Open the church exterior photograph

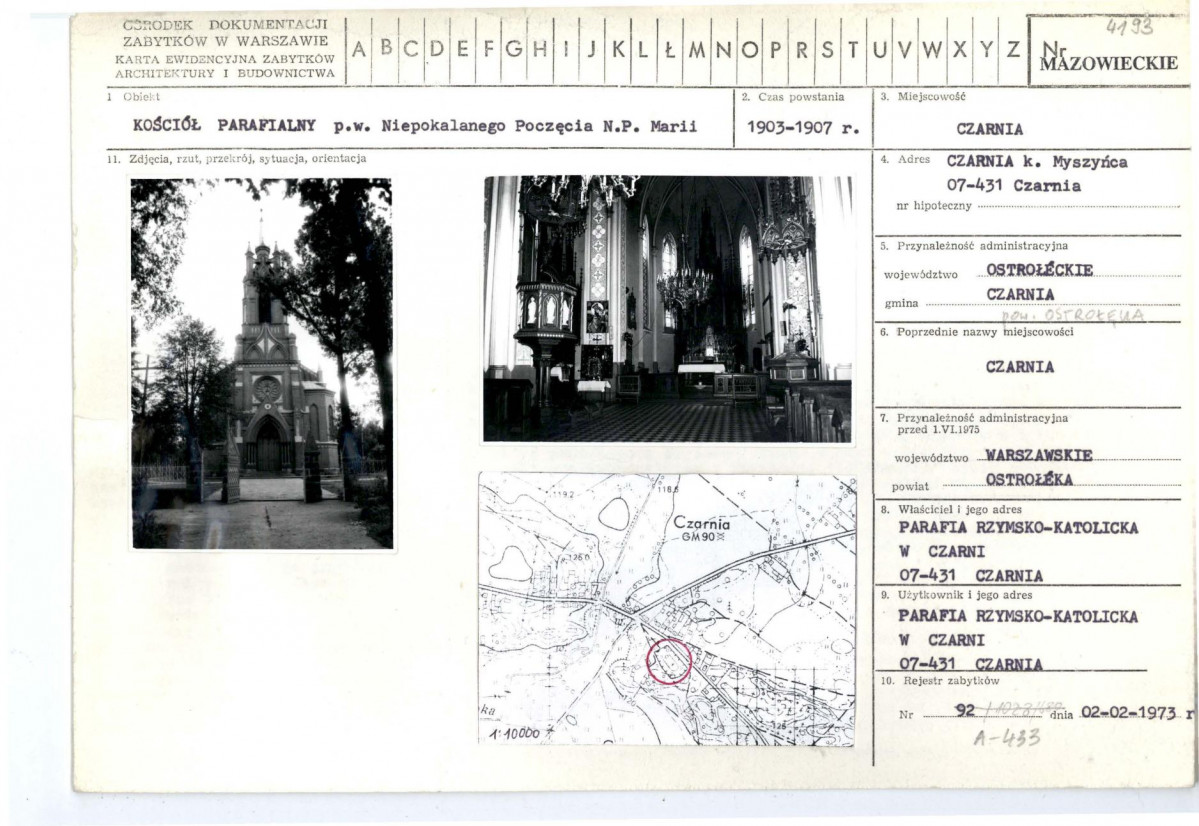click(262, 363)
